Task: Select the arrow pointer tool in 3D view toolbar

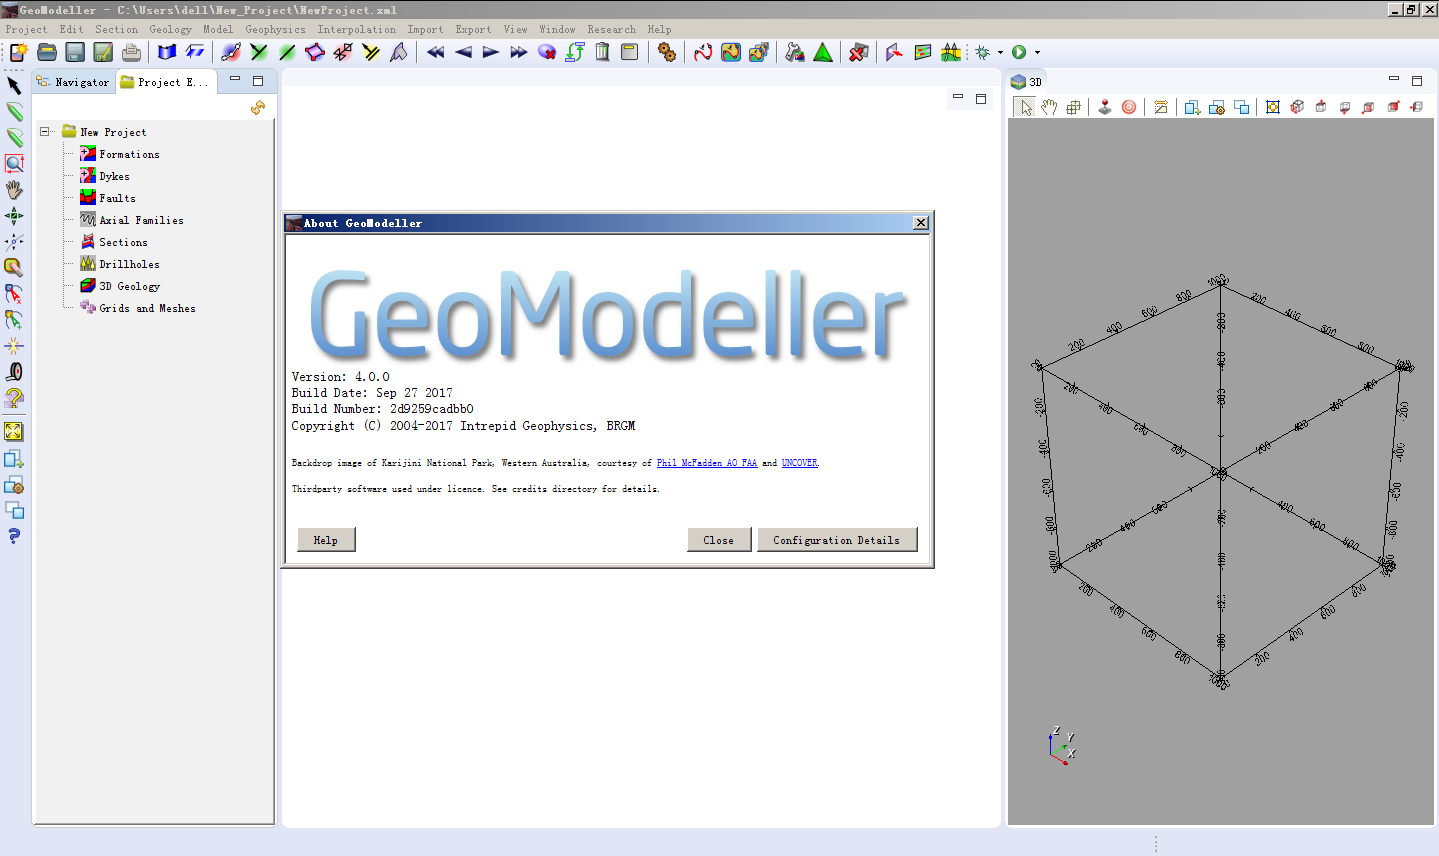Action: pyautogui.click(x=1025, y=107)
